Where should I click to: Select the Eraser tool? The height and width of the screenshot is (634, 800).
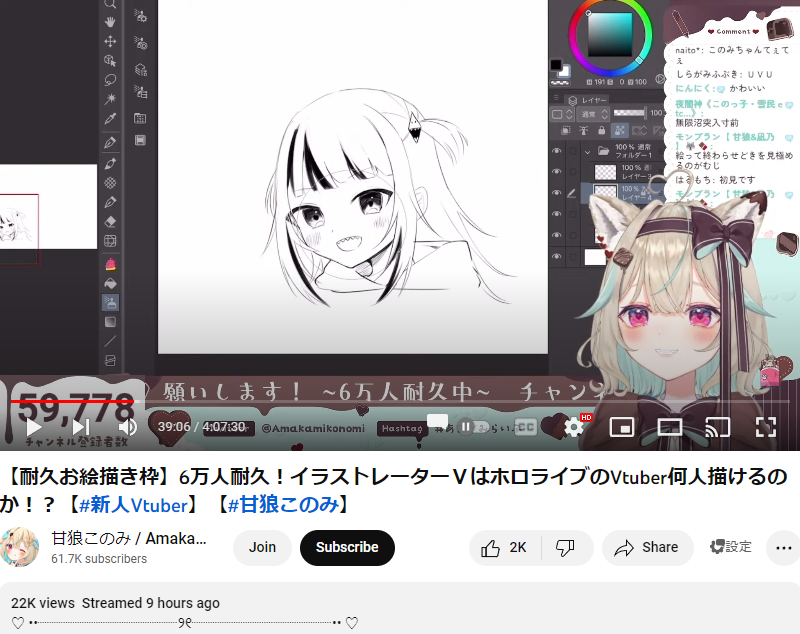click(110, 222)
